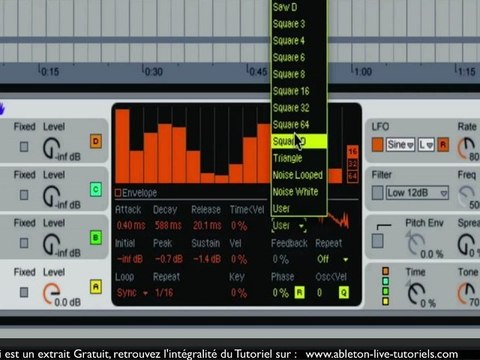Choose Noise Looped from waveform list
Screen dimensions: 480x360
click(x=298, y=175)
